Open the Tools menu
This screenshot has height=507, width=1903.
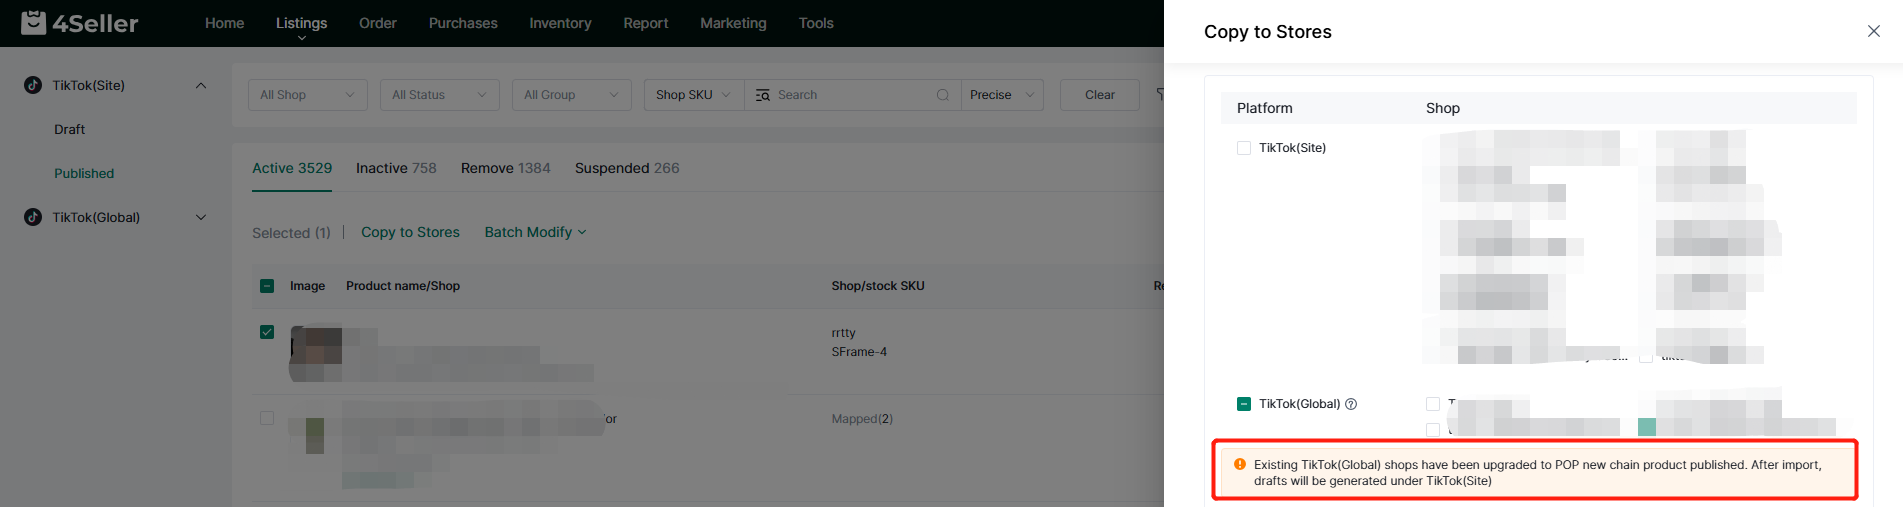pyautogui.click(x=816, y=23)
